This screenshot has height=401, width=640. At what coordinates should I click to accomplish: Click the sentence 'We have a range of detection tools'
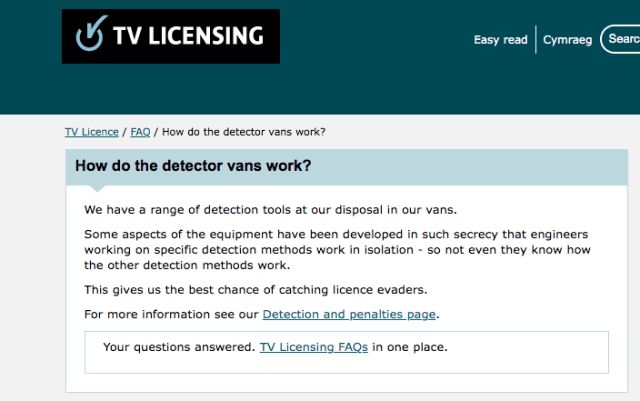point(271,209)
